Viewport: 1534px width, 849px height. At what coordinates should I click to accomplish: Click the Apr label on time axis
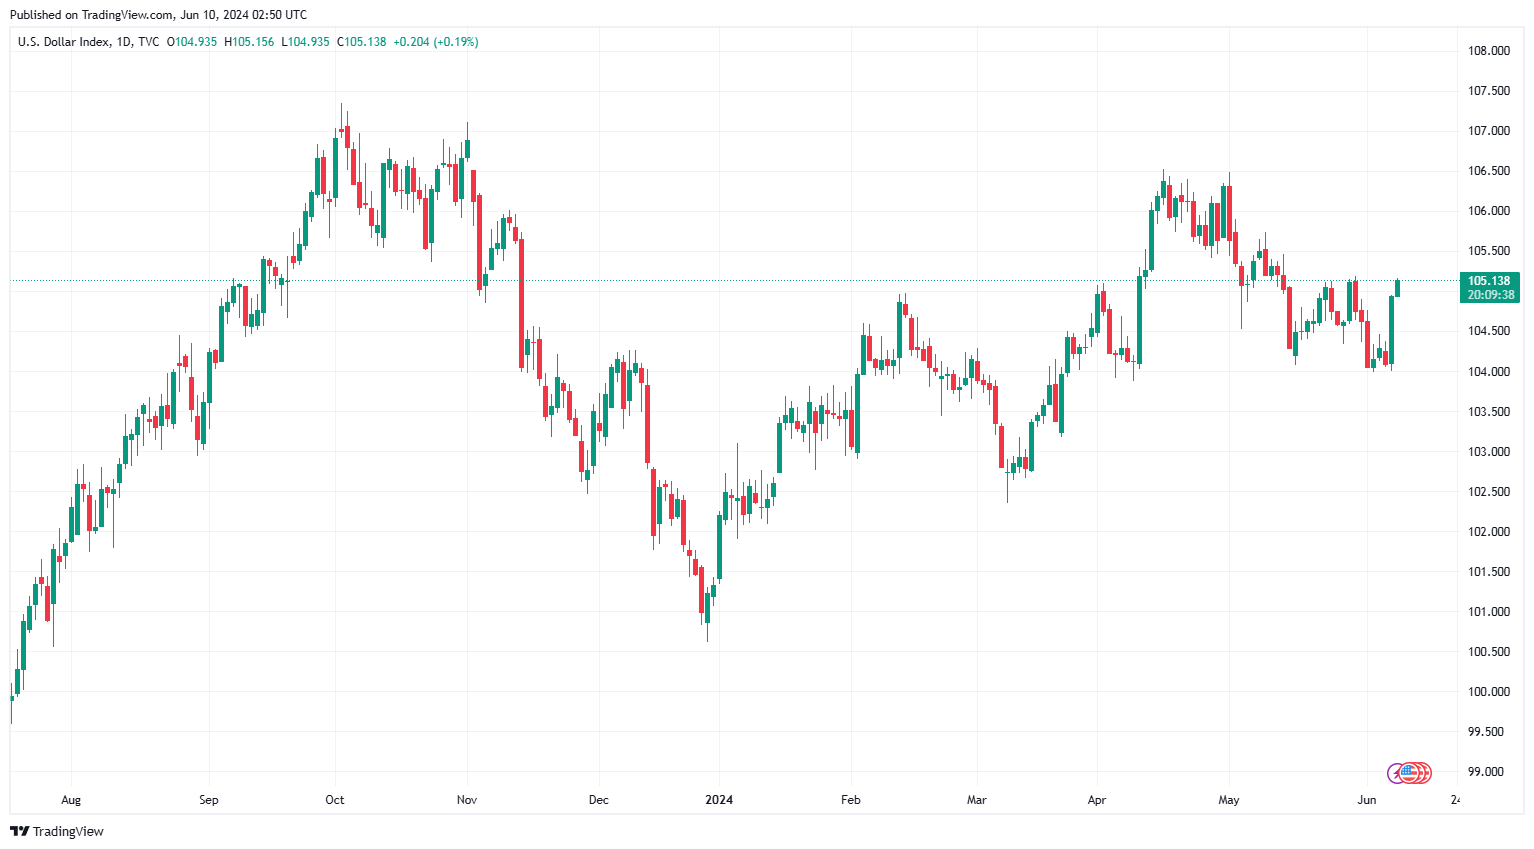tap(1097, 800)
